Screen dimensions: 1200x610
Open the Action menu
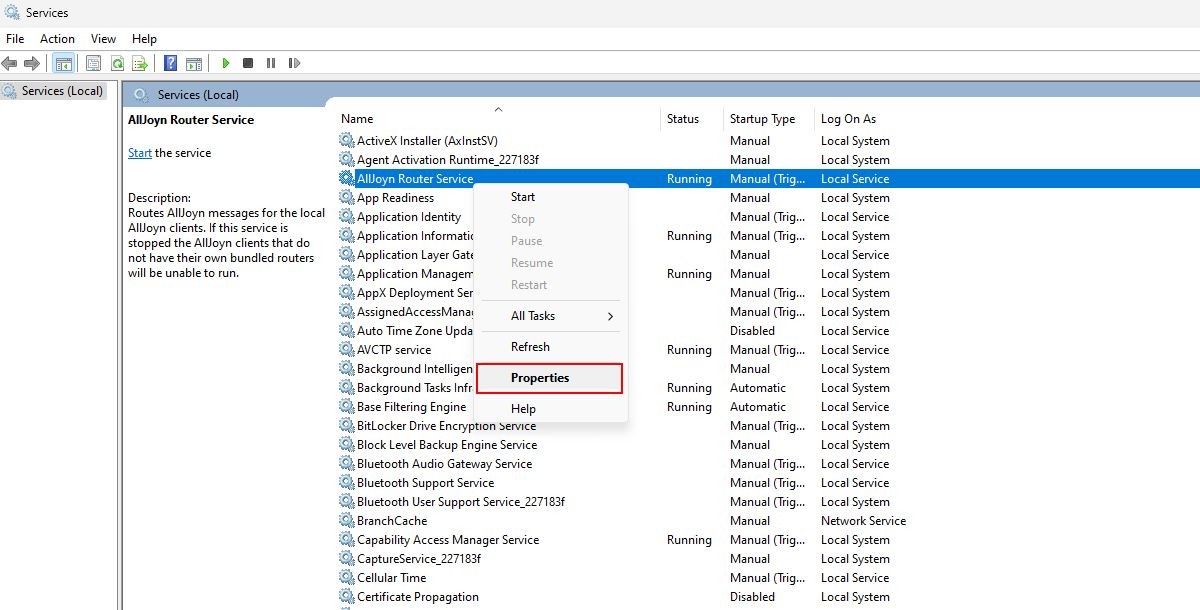tap(57, 38)
